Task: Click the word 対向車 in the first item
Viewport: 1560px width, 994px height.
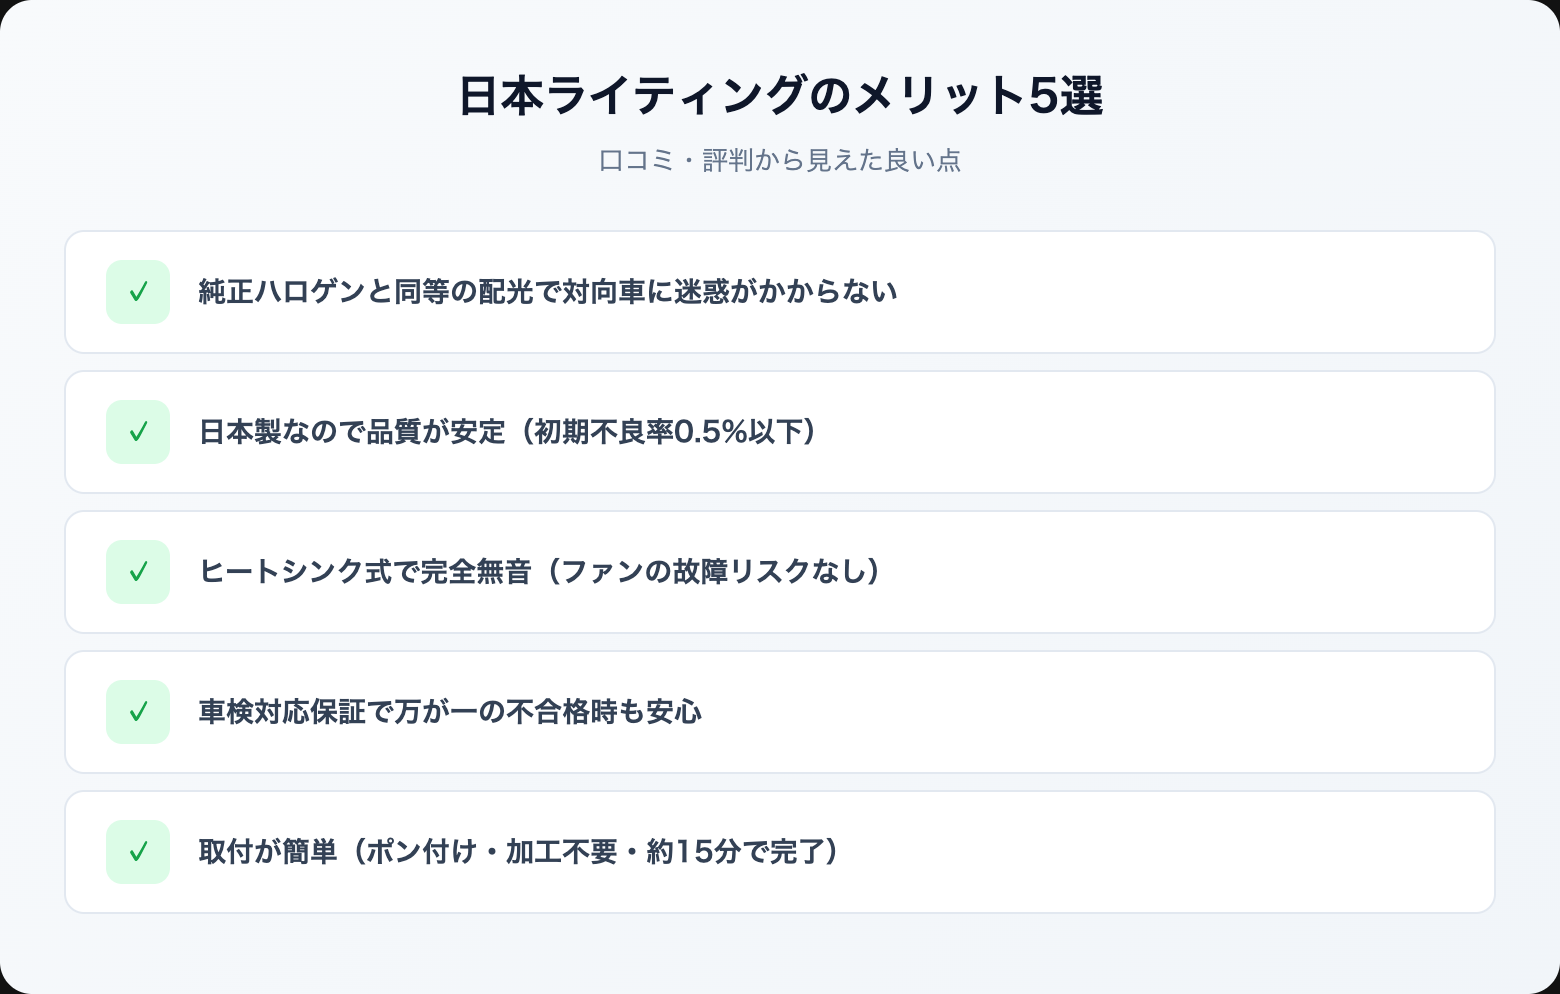Action: (603, 292)
